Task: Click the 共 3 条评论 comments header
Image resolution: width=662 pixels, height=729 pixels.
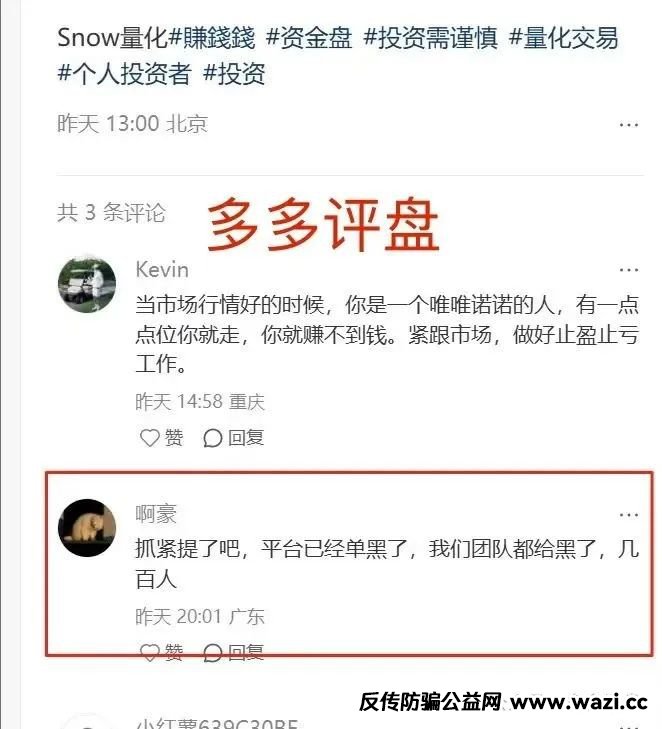Action: click(x=111, y=212)
